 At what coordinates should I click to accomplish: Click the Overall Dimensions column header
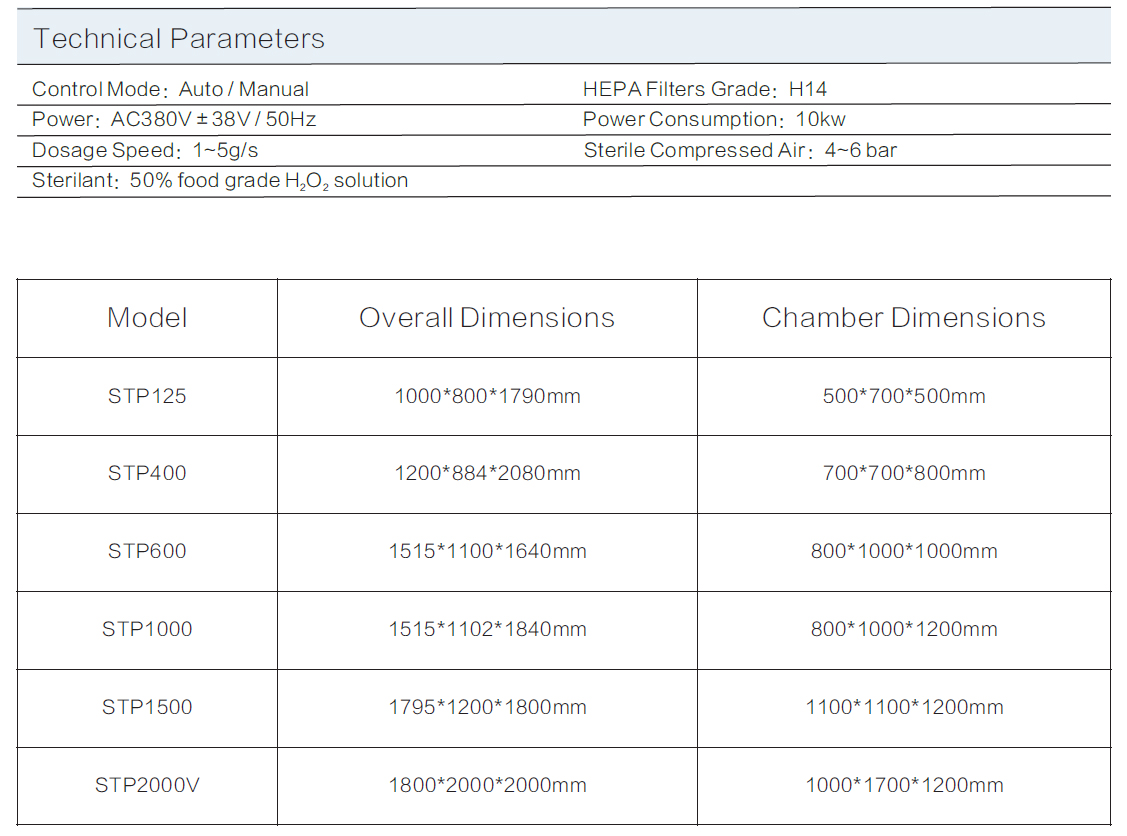pyautogui.click(x=487, y=318)
